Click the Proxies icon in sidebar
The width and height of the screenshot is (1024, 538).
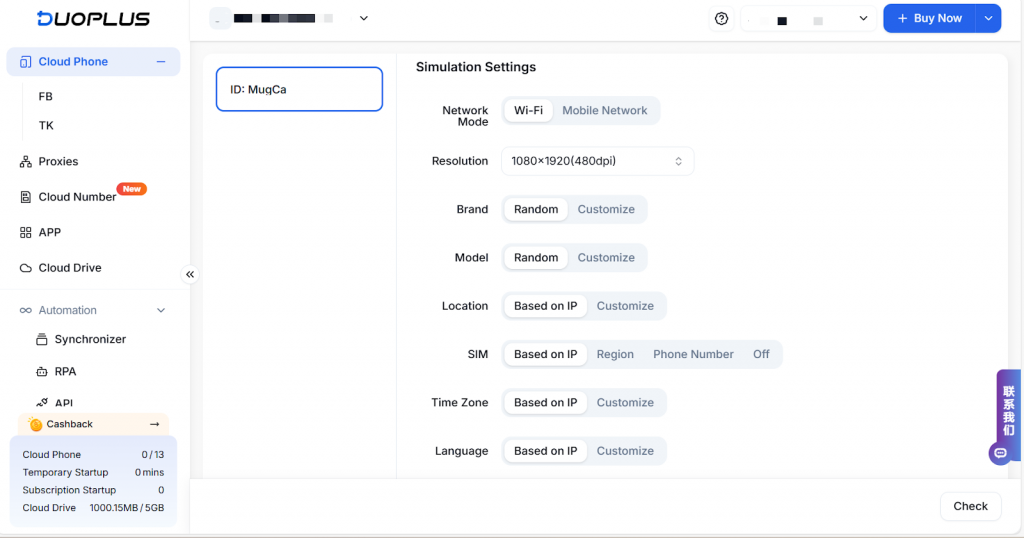26,162
